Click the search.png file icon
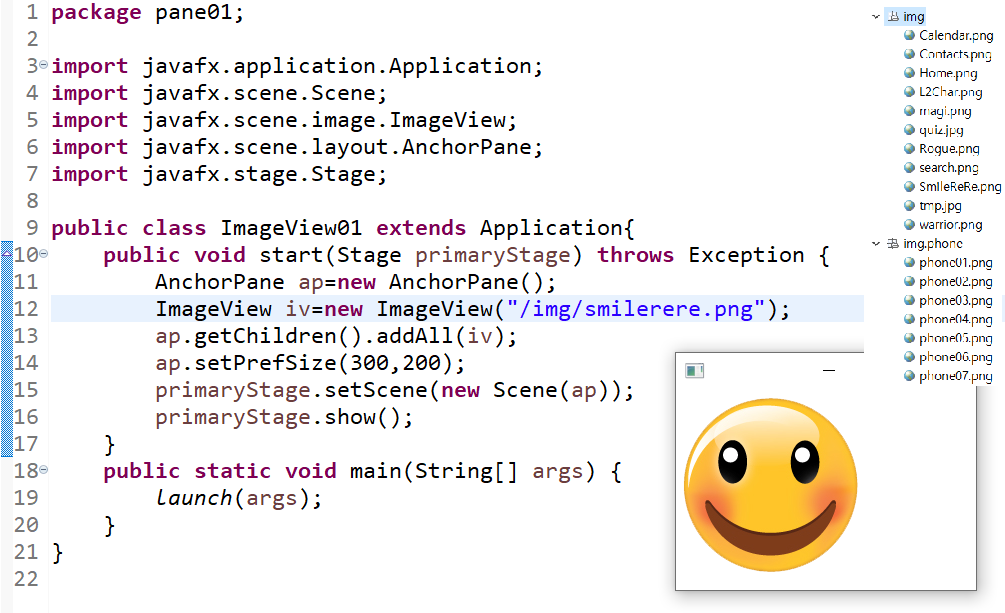 coord(909,168)
